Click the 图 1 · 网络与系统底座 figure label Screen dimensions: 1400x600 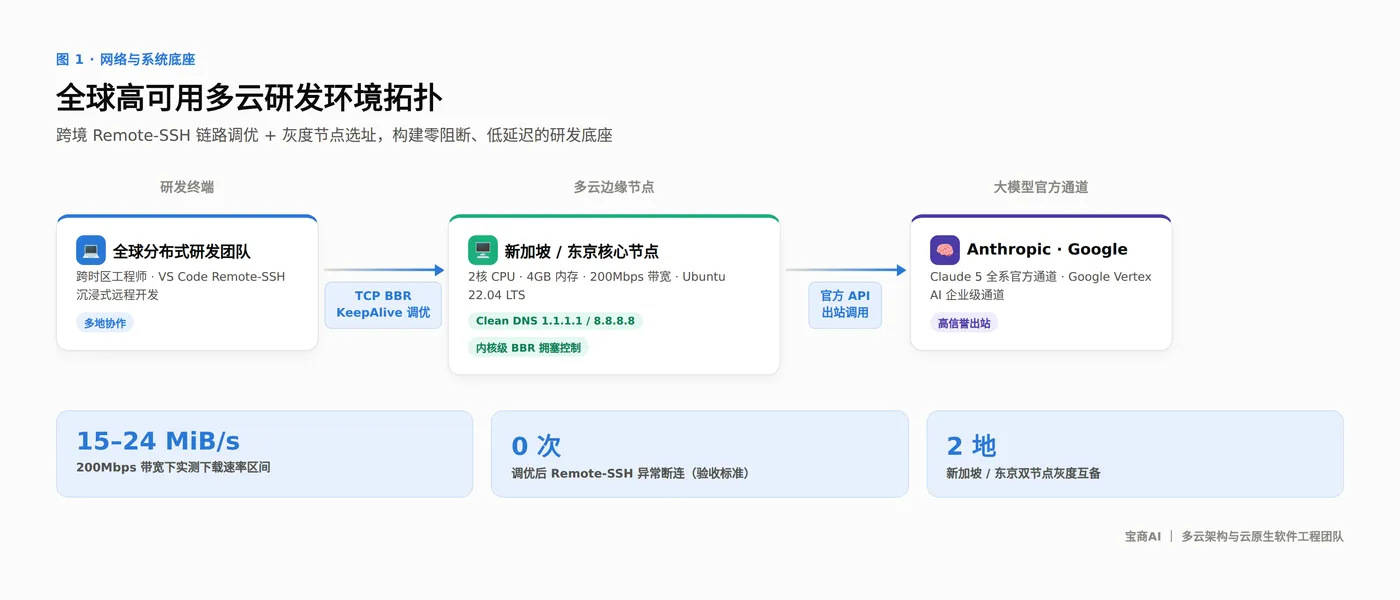coord(126,60)
